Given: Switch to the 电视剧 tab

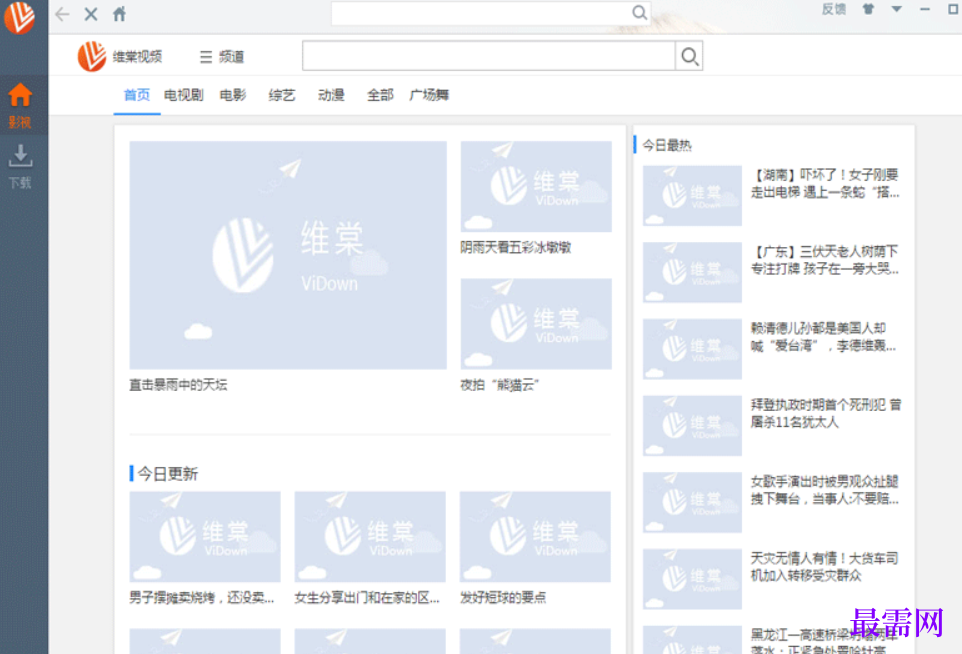Looking at the screenshot, I should (x=183, y=95).
